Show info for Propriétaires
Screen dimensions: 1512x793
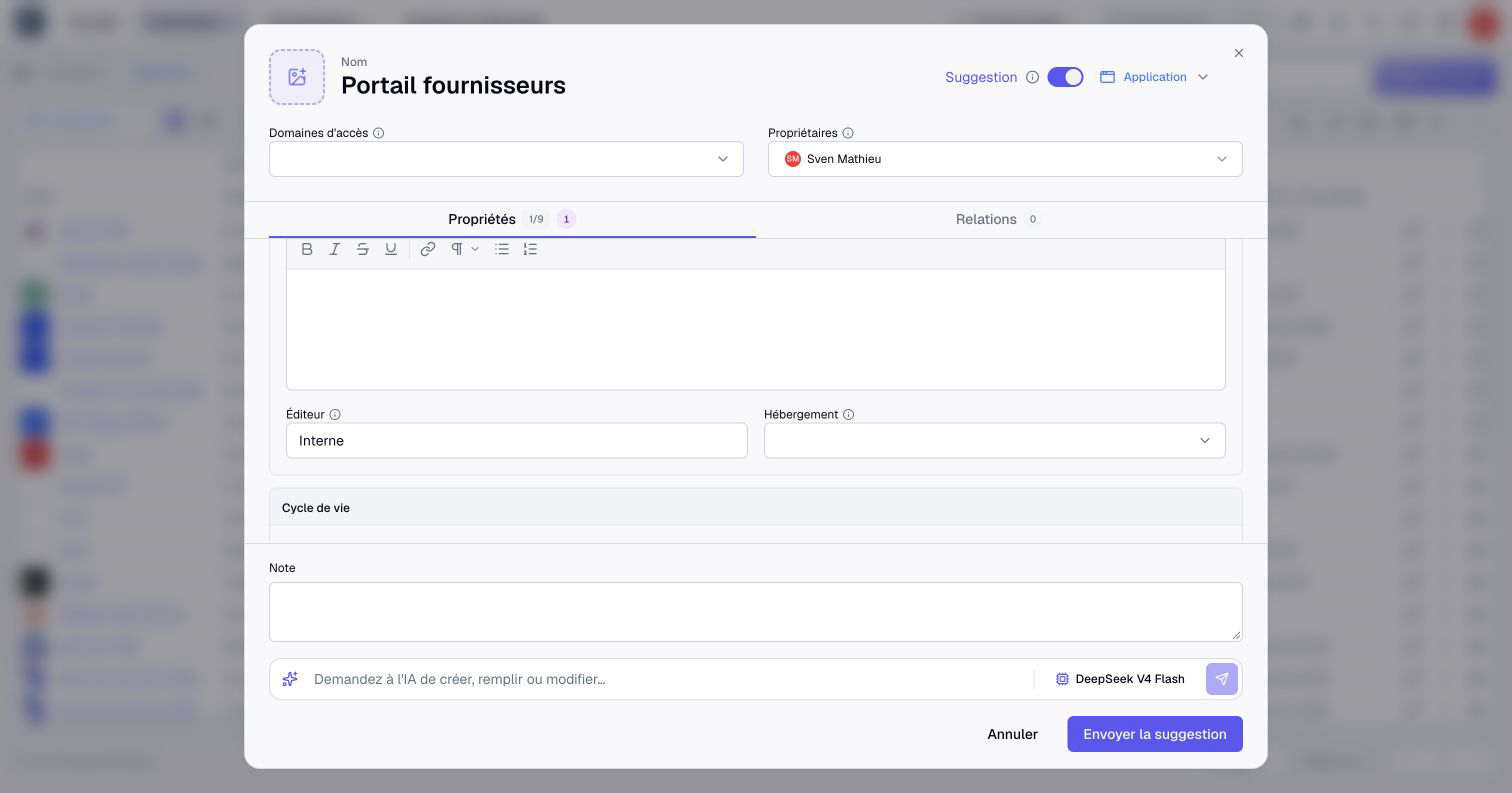848,133
